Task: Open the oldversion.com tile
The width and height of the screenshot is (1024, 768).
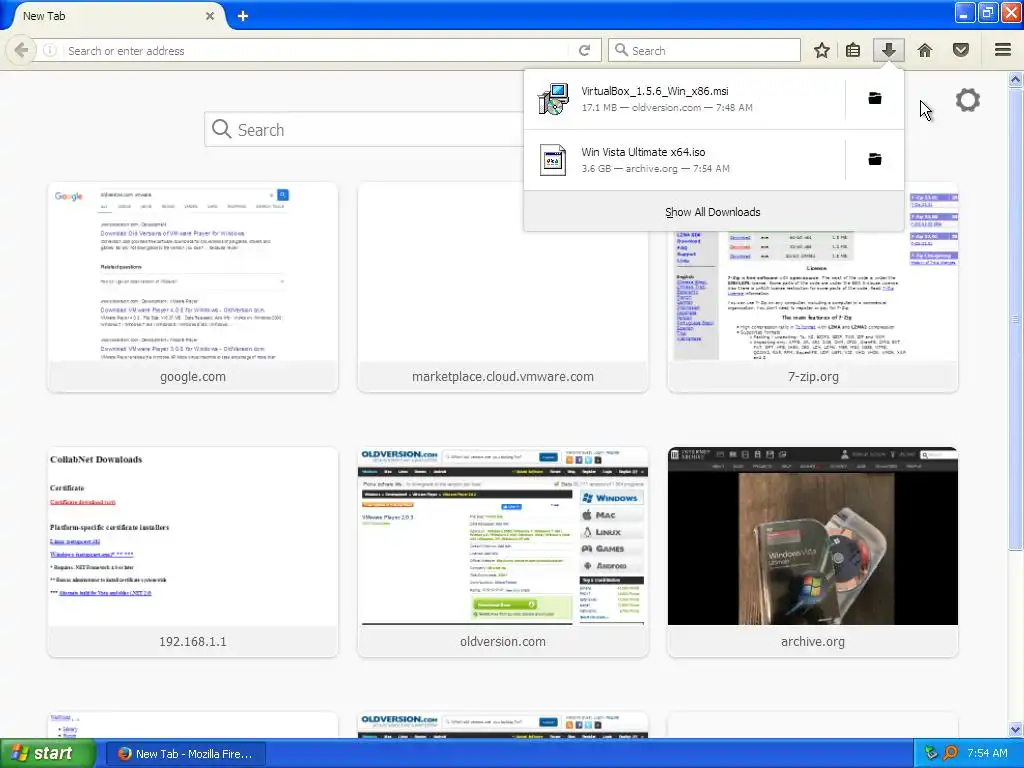Action: [x=503, y=552]
